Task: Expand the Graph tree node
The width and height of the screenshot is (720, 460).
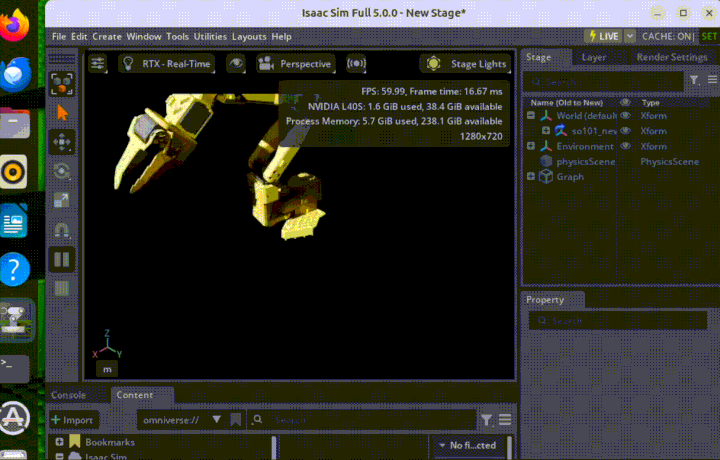Action: coord(532,176)
